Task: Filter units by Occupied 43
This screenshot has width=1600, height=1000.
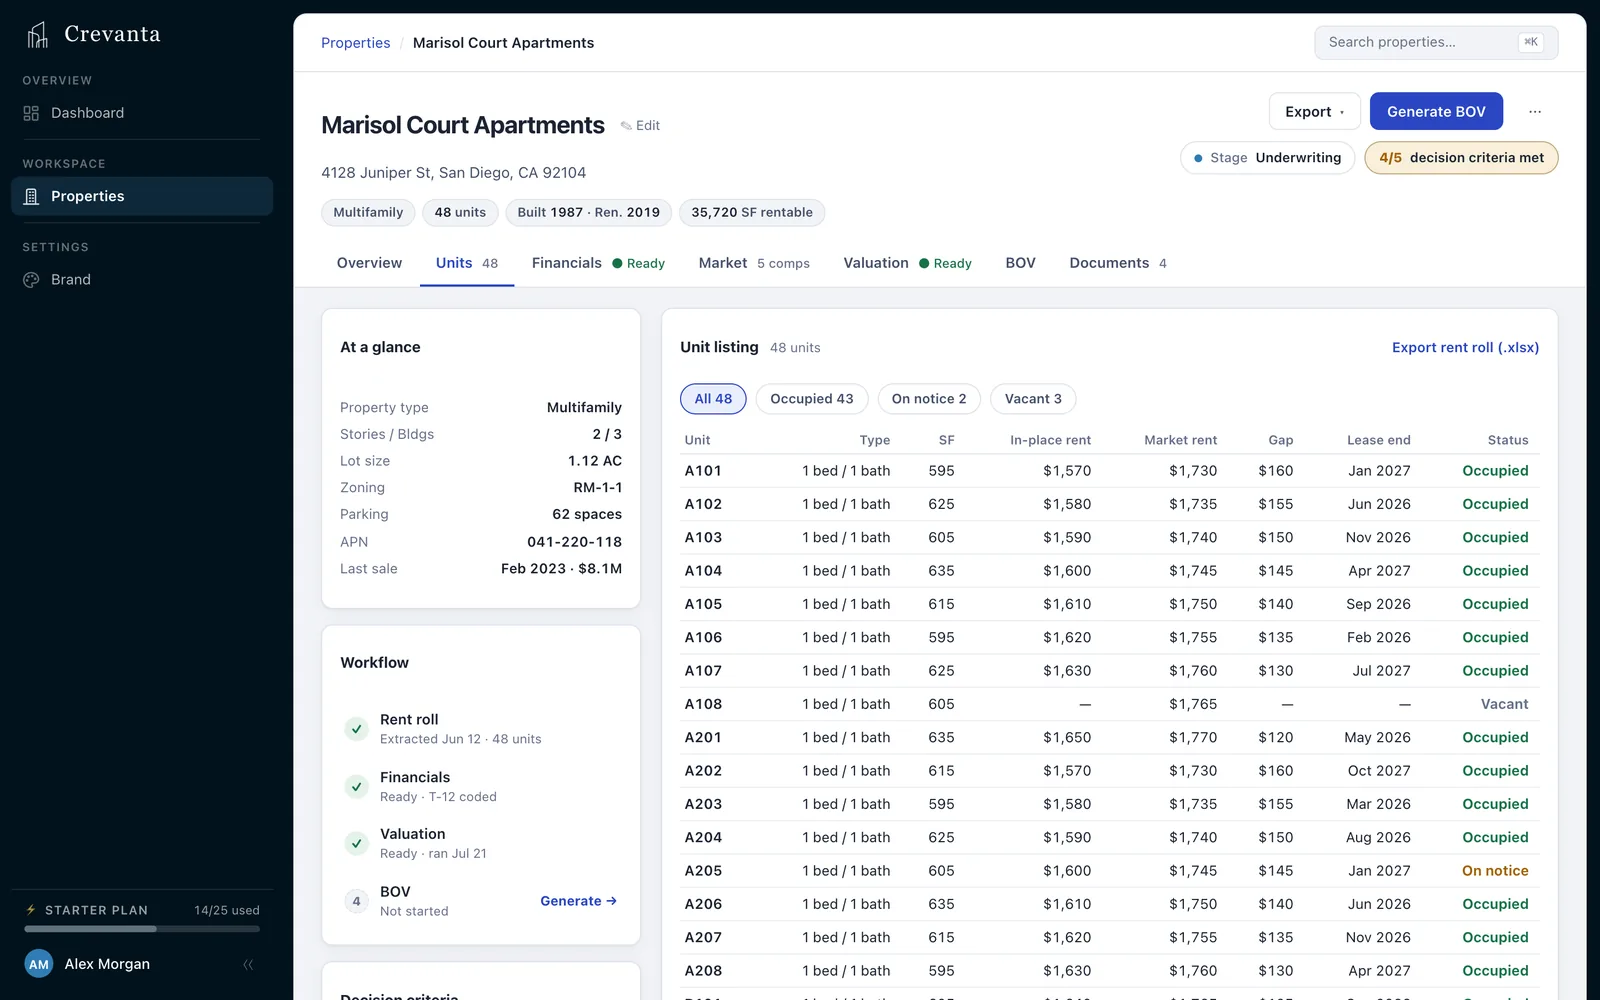Action: point(812,399)
